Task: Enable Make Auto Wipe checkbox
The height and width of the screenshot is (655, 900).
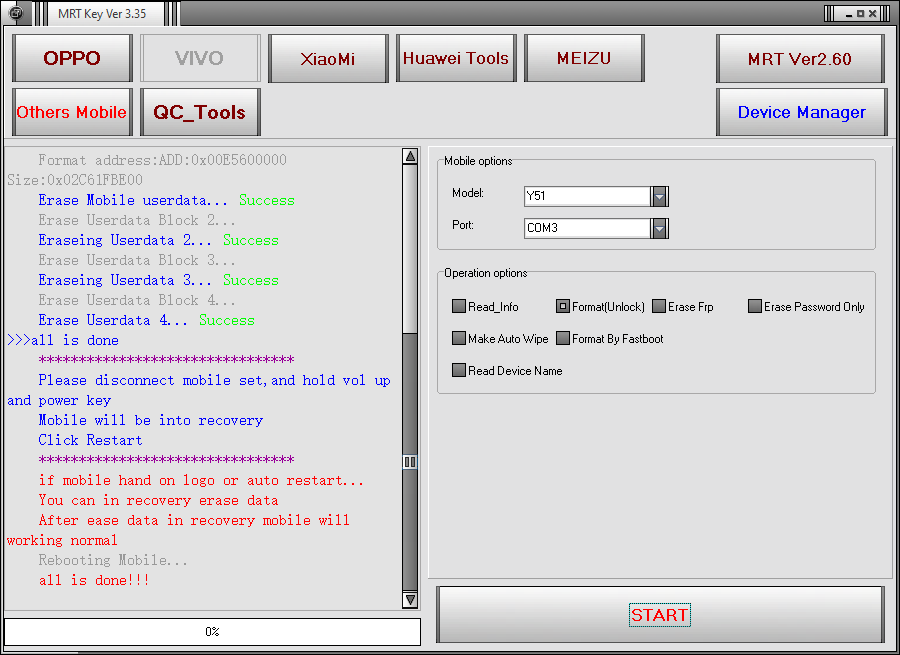Action: click(x=459, y=338)
